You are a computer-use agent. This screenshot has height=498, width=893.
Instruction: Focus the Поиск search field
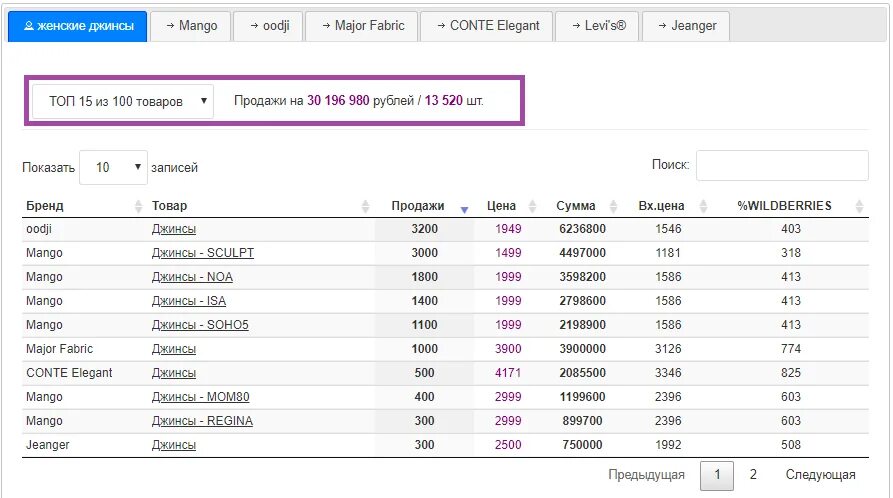(x=783, y=165)
